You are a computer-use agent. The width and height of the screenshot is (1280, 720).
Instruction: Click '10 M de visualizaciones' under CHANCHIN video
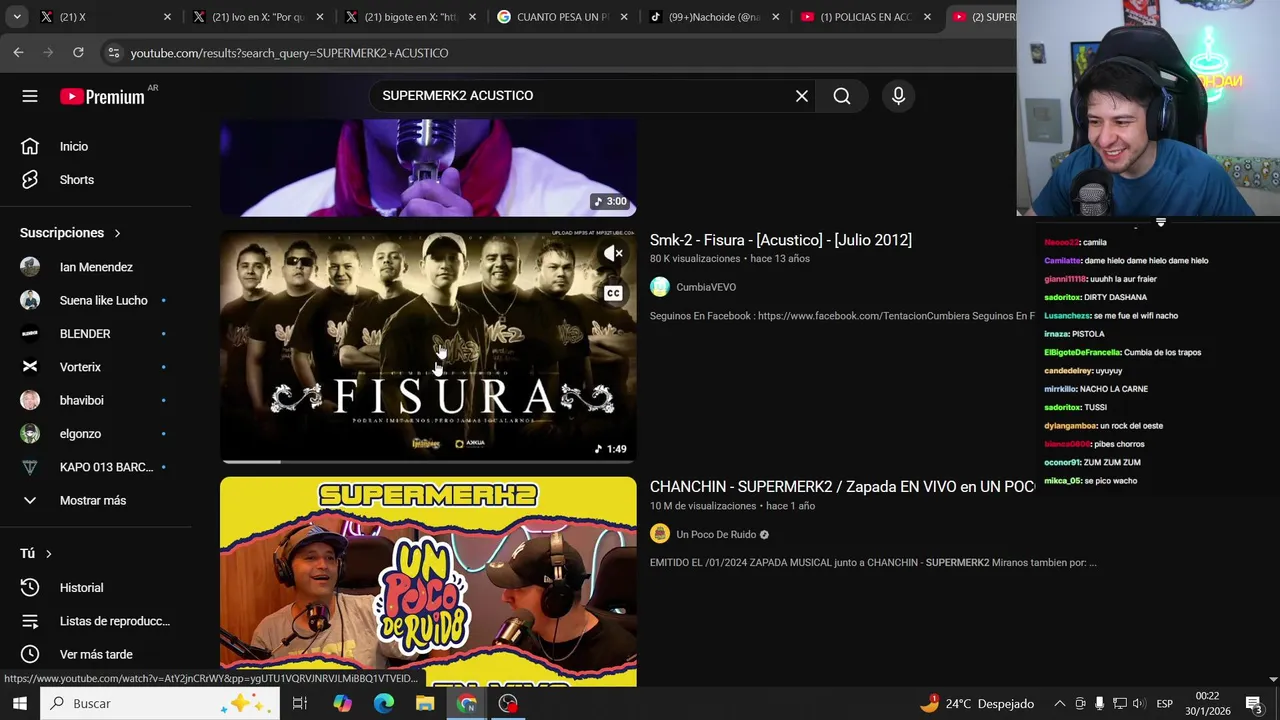tap(705, 506)
